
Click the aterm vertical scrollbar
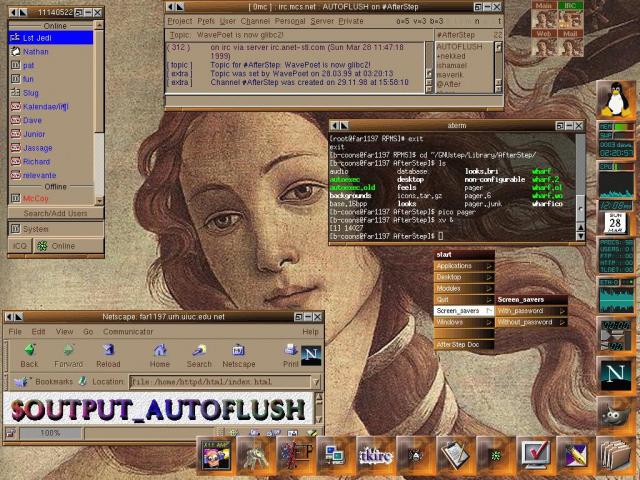coord(580,187)
